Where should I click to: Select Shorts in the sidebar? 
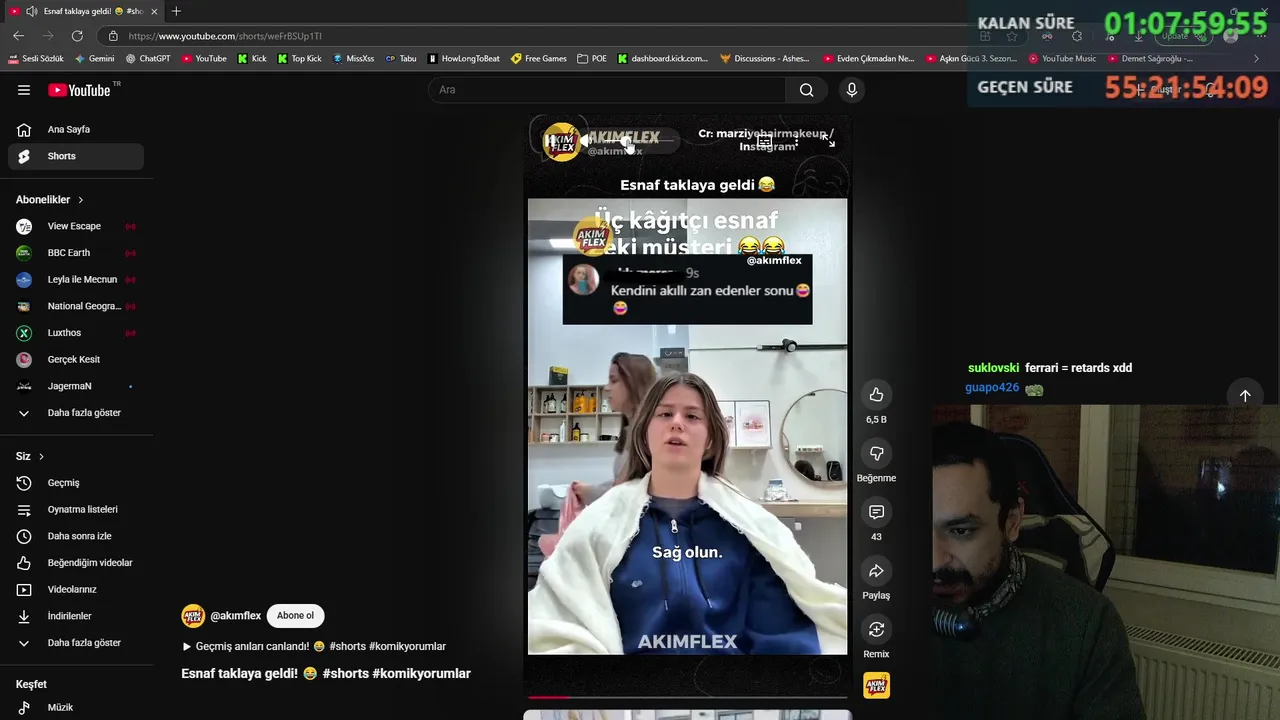point(76,156)
